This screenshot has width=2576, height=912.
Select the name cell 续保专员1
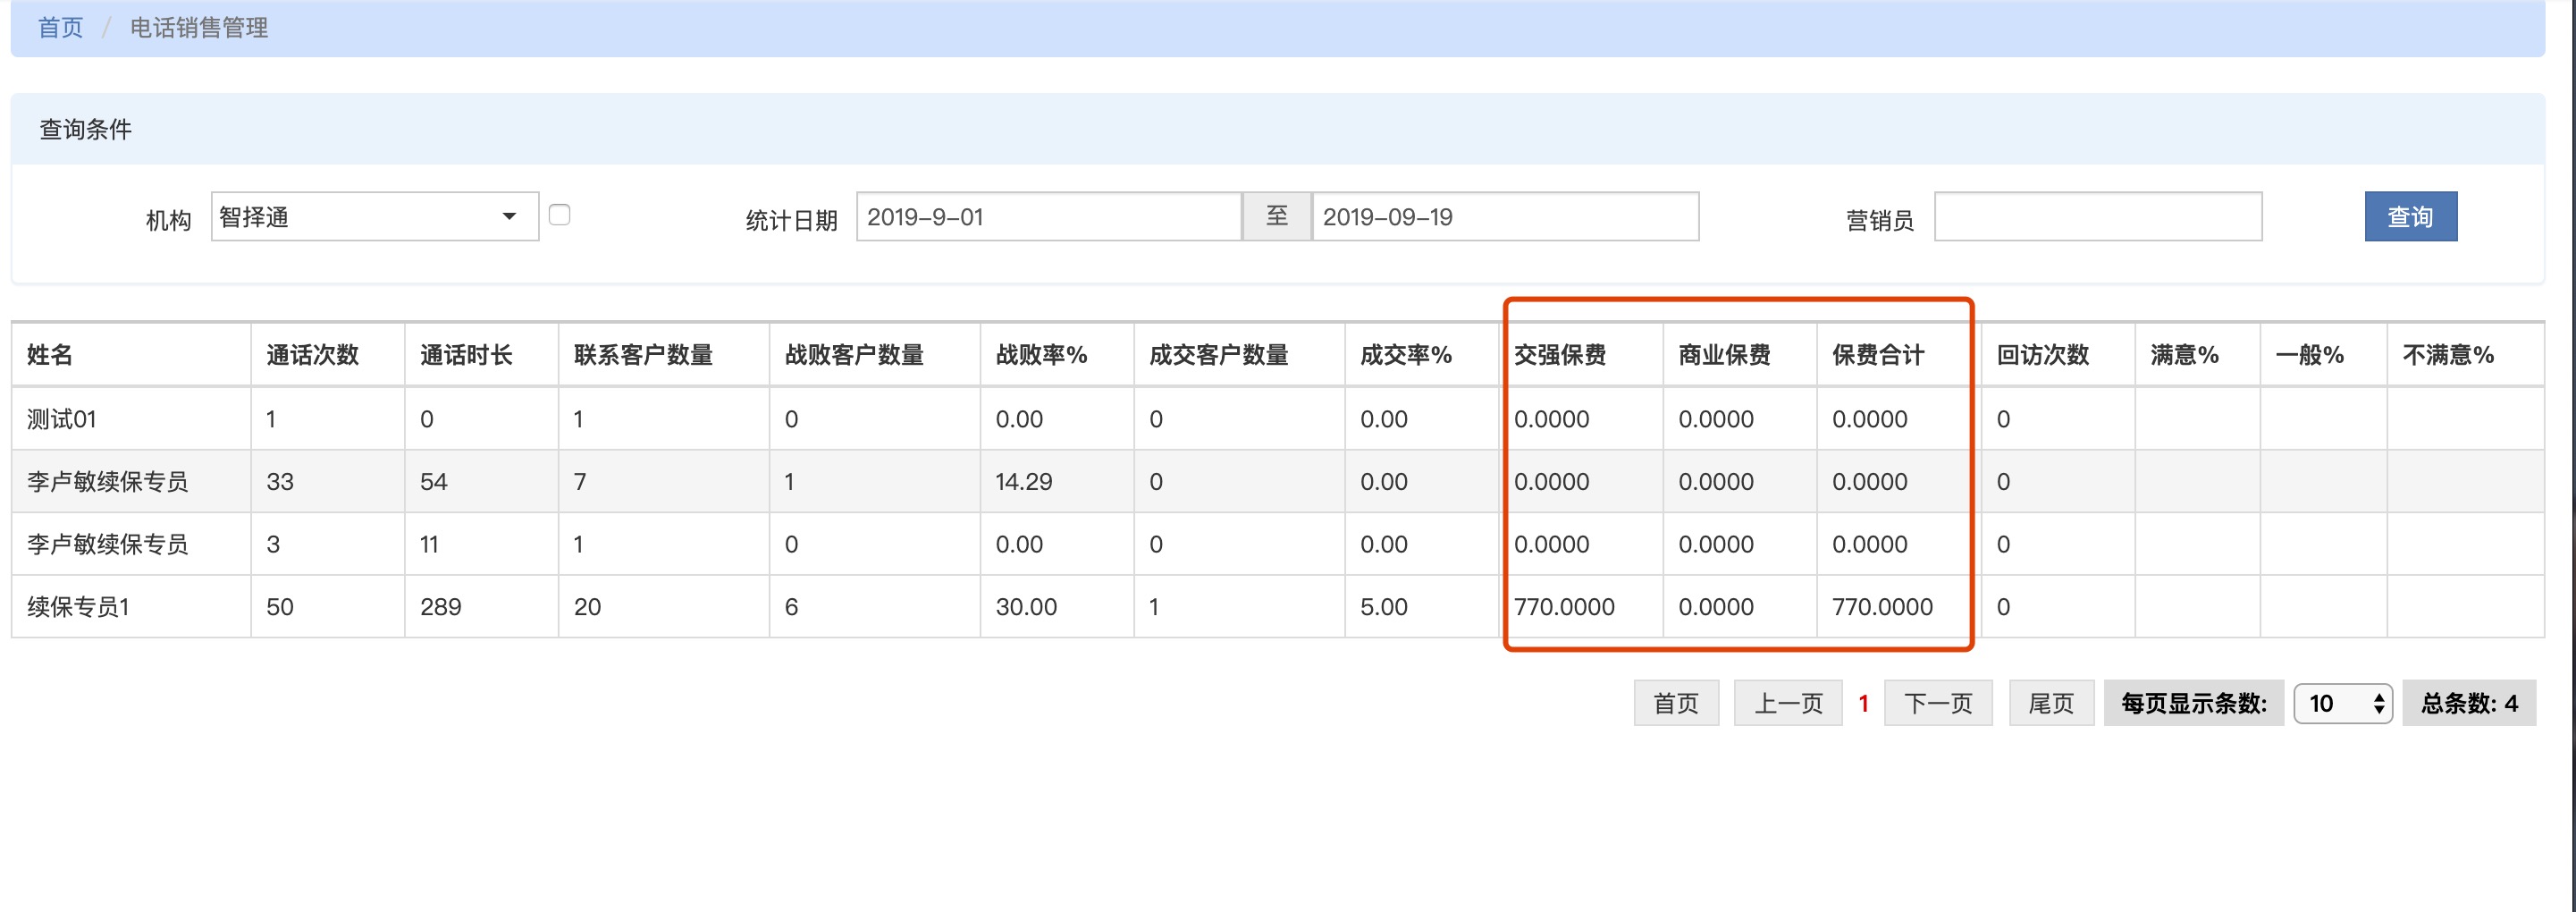click(78, 606)
